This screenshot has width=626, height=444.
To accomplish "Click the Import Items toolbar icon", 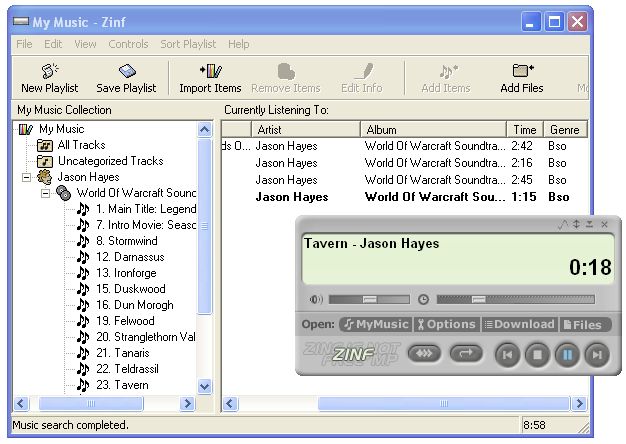I will [211, 71].
